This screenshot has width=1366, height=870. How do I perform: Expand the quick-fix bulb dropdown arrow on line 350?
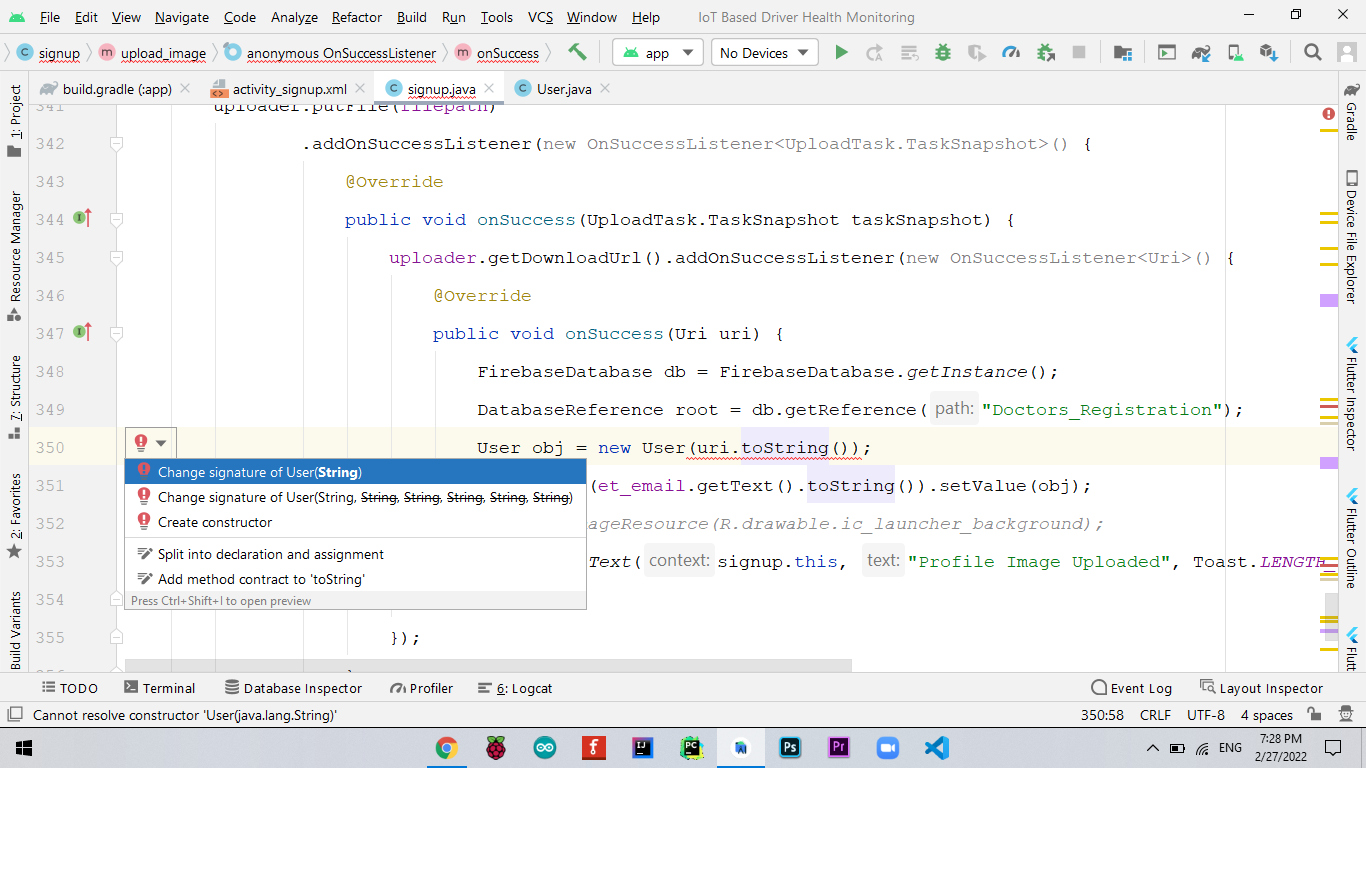pos(161,443)
